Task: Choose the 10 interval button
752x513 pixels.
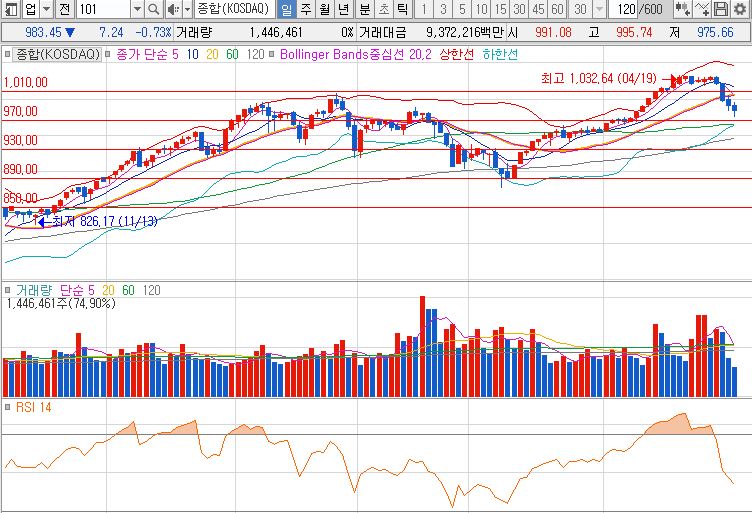Action: pyautogui.click(x=481, y=9)
